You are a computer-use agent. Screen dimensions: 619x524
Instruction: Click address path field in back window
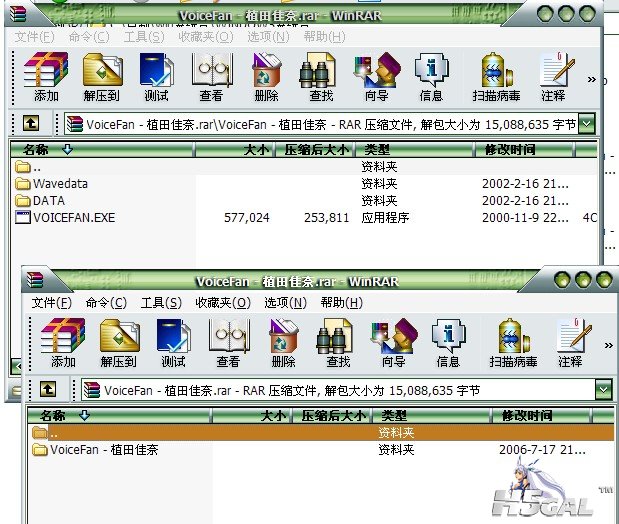coord(321,124)
